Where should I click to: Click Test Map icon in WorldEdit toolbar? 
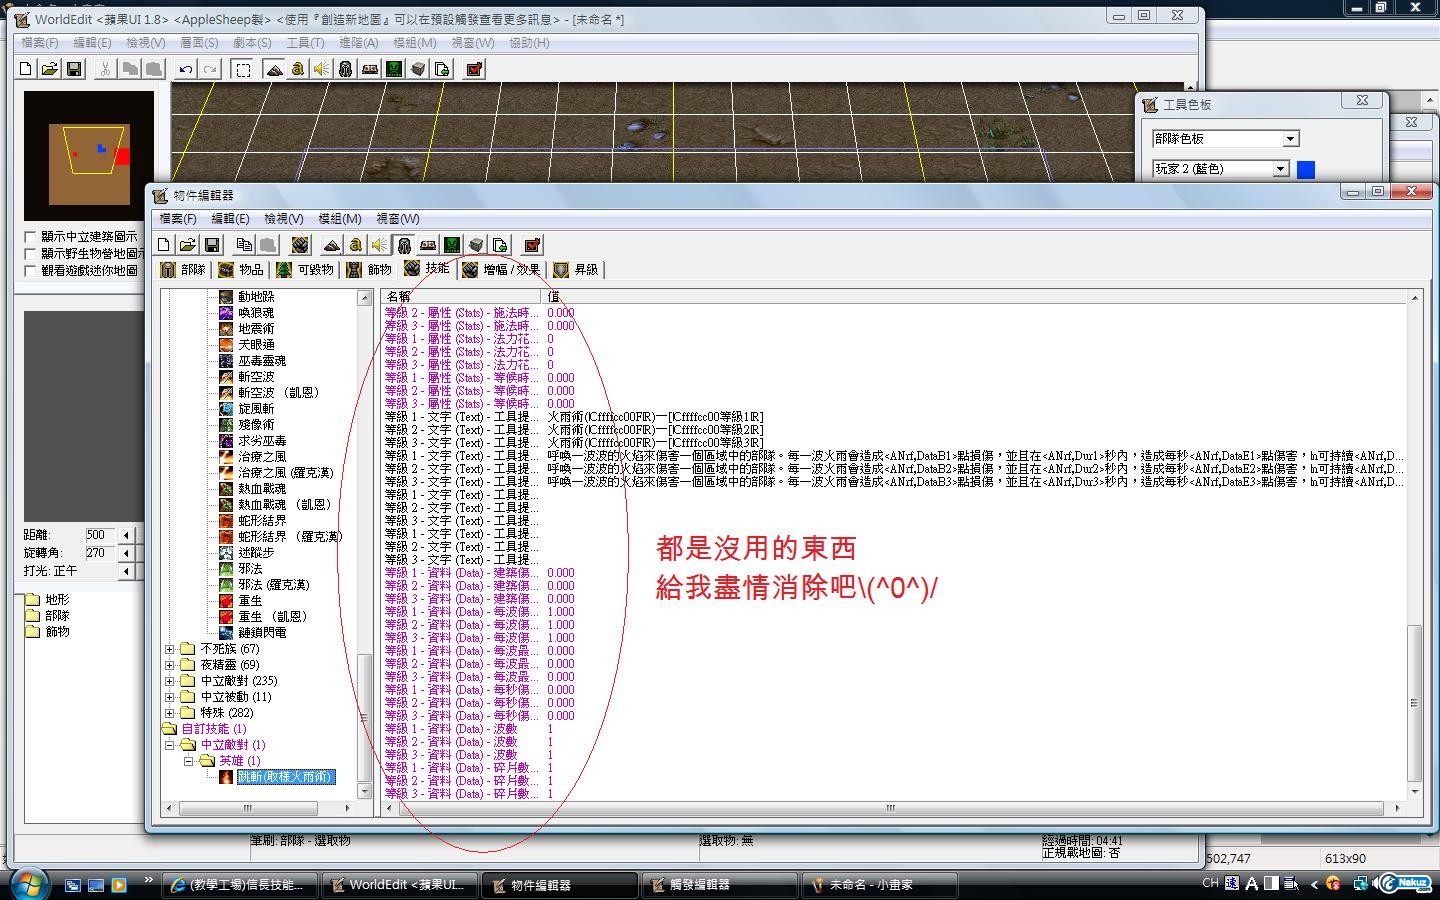[474, 69]
